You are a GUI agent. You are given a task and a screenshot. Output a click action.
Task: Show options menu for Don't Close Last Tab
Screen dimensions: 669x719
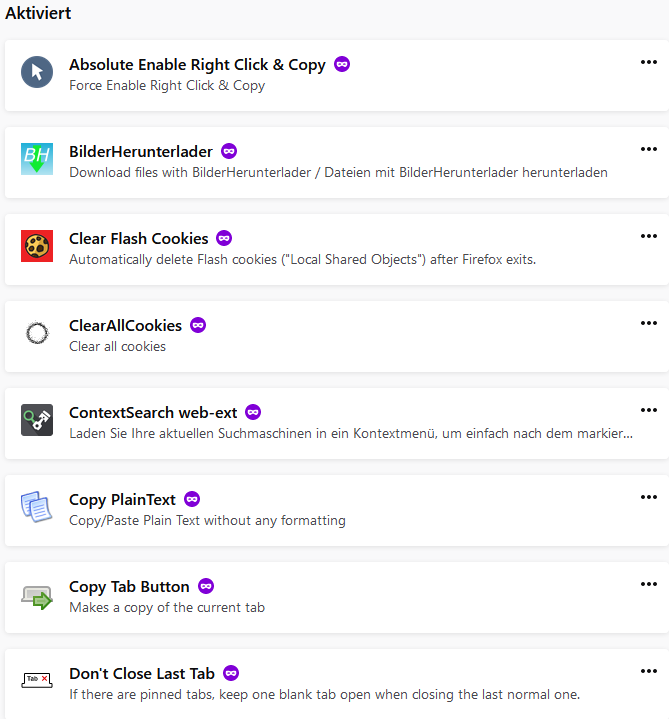tap(649, 671)
